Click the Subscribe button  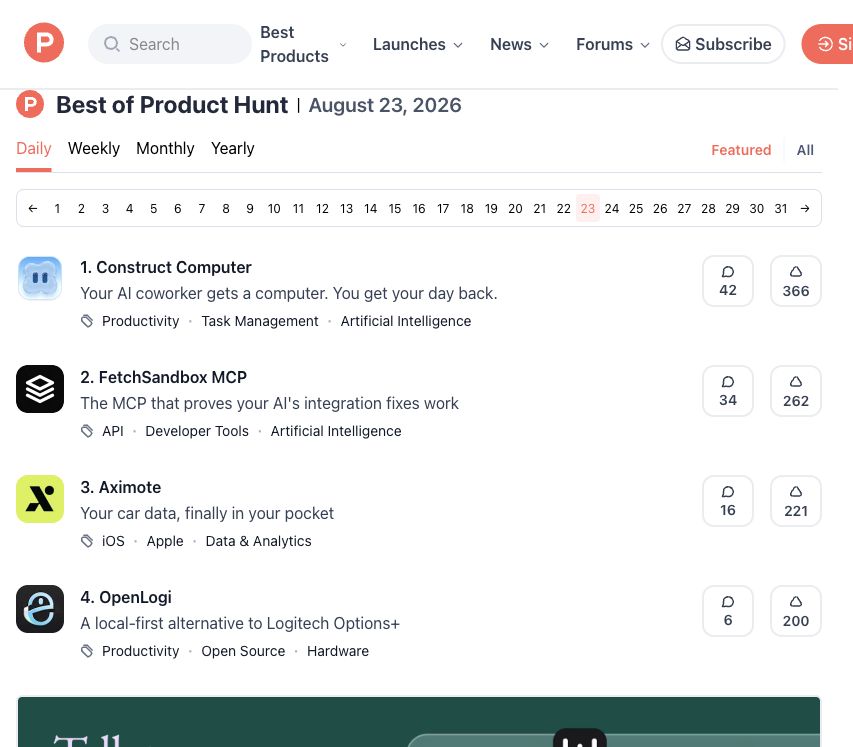[x=723, y=44]
